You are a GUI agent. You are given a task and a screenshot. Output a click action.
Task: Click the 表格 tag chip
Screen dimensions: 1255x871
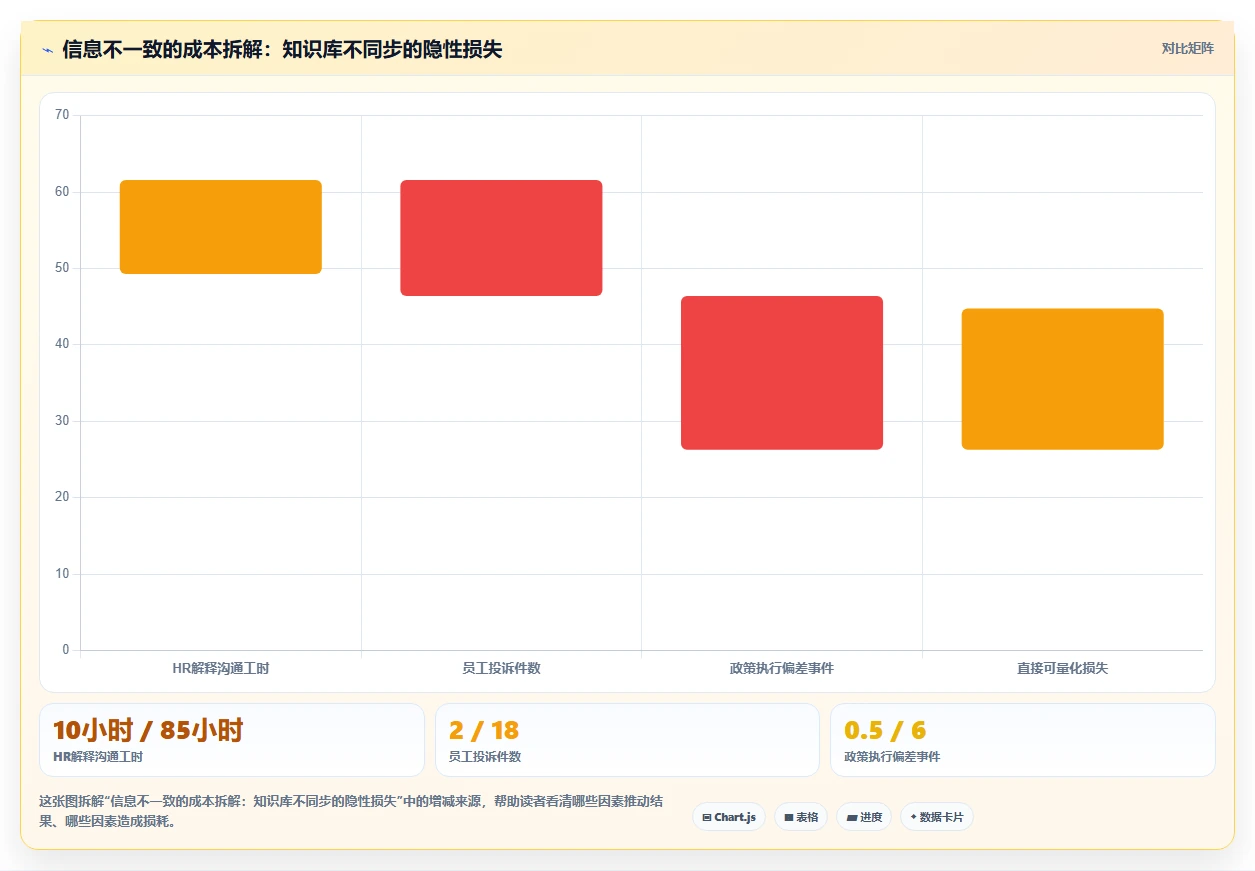(x=801, y=817)
